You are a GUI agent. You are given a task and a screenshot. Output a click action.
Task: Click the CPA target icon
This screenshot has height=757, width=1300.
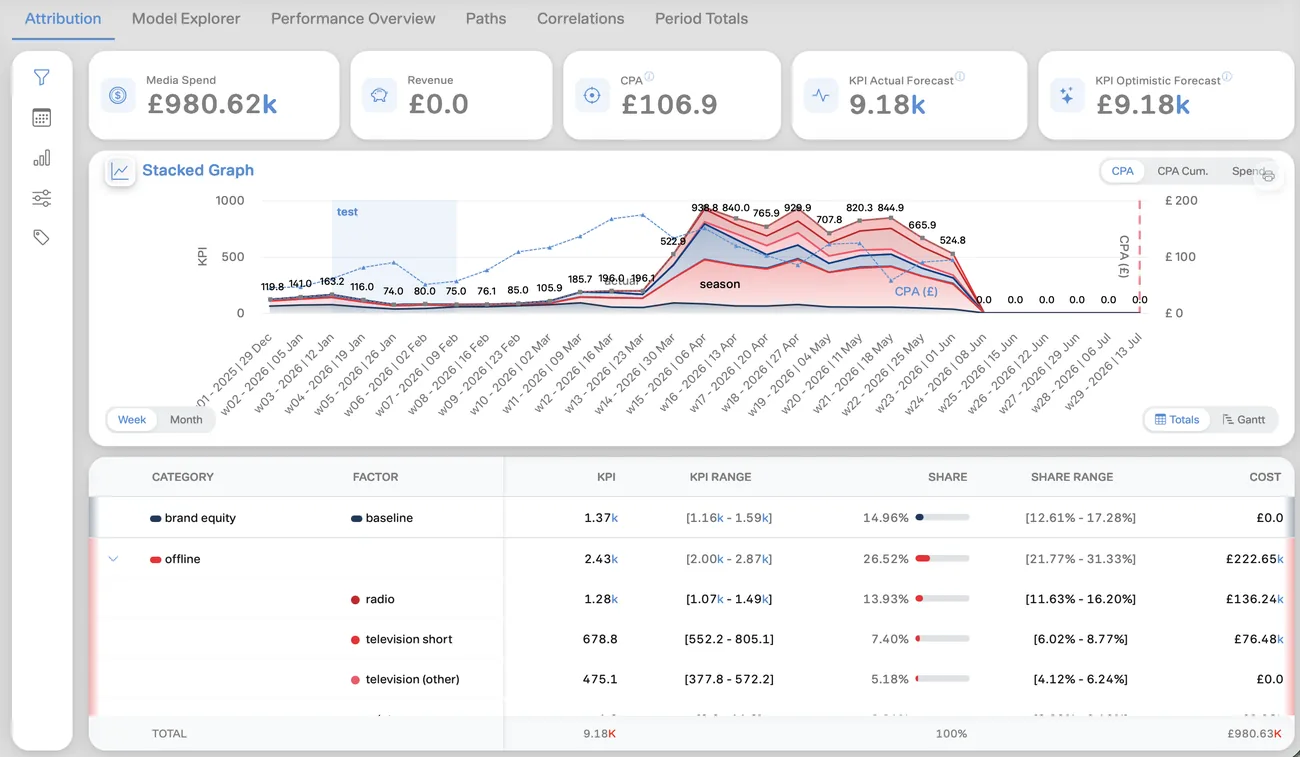click(x=592, y=96)
